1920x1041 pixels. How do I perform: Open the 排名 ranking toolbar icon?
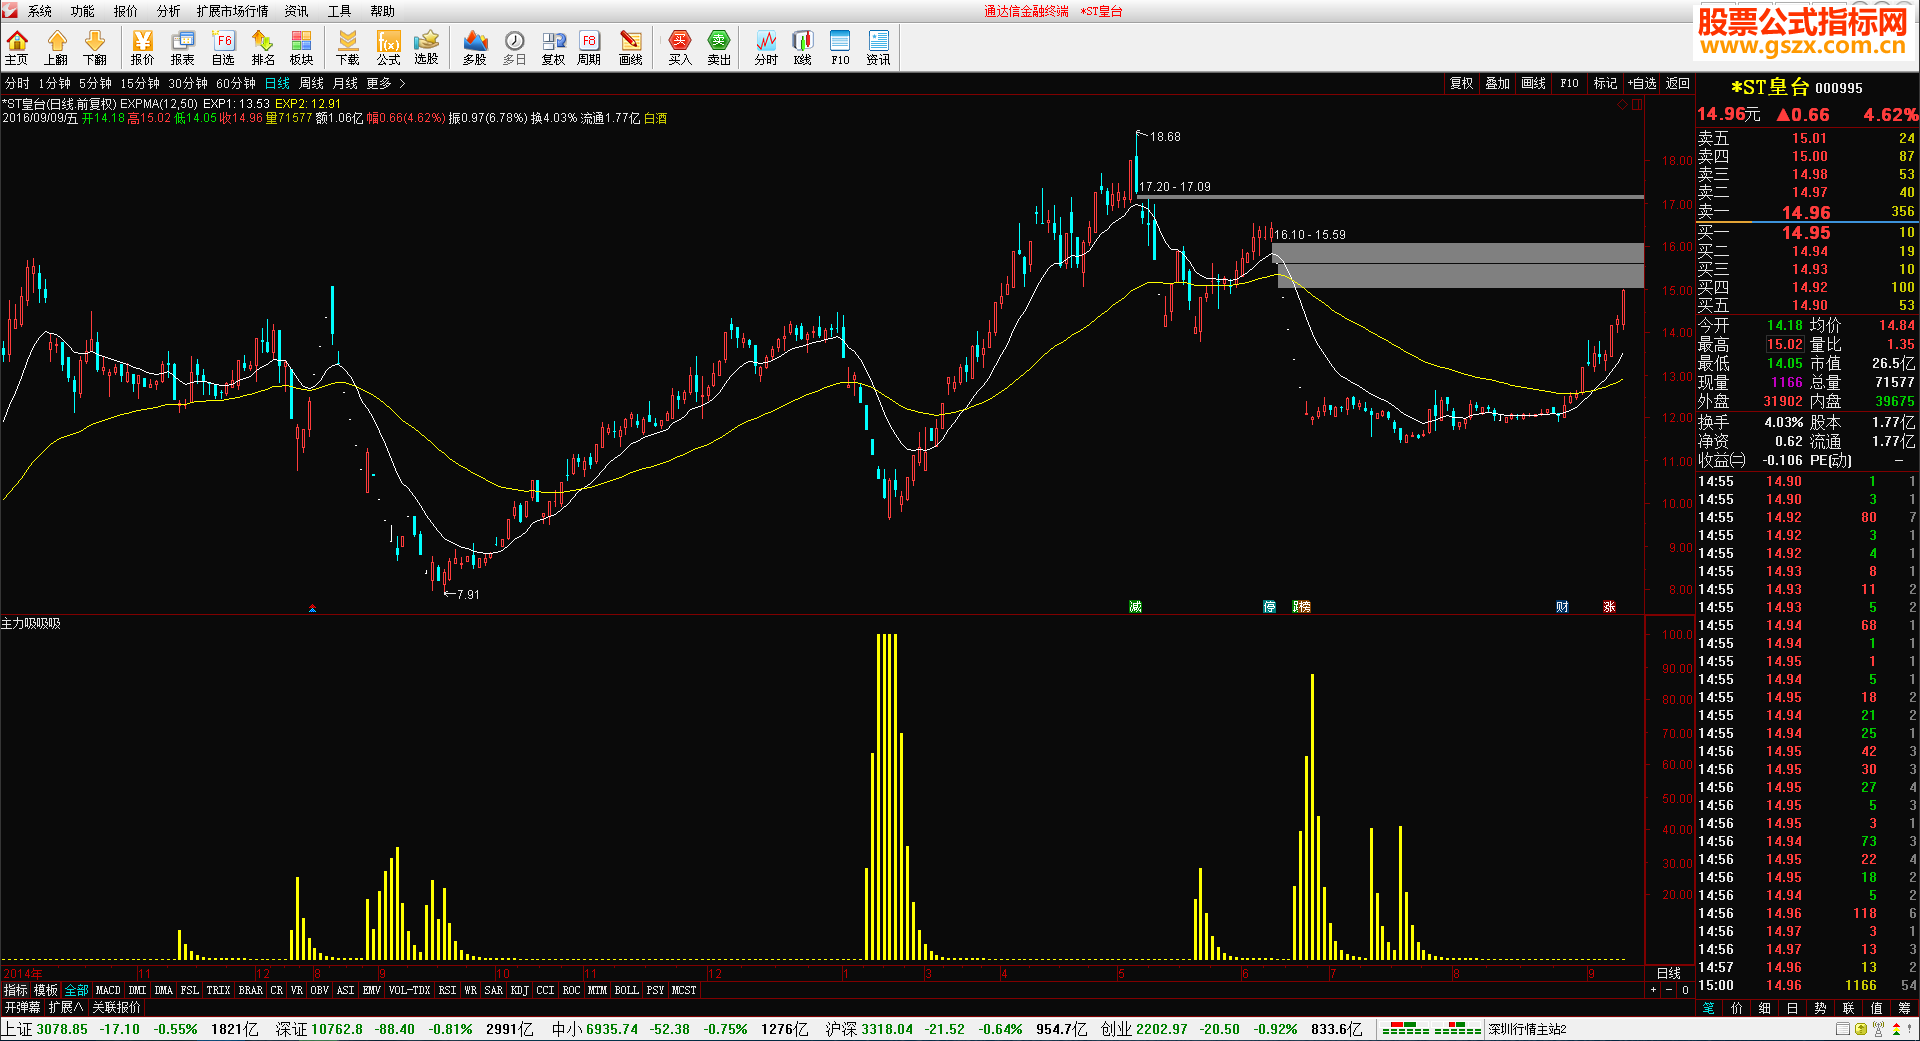(263, 47)
